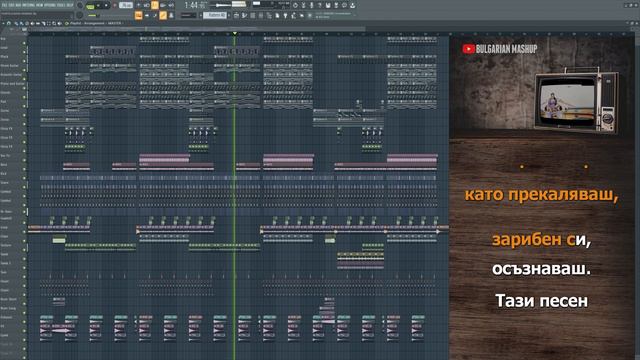Toggle the playlist snap magnet icon

9,23
